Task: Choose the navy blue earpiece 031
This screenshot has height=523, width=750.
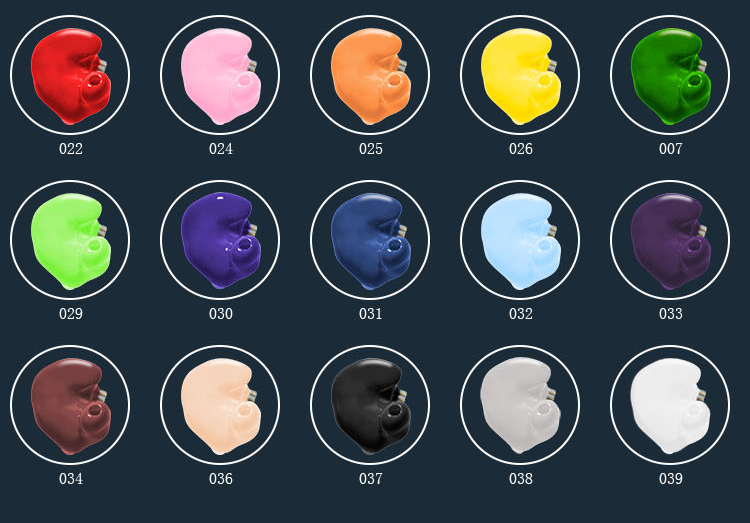Action: click(x=370, y=240)
